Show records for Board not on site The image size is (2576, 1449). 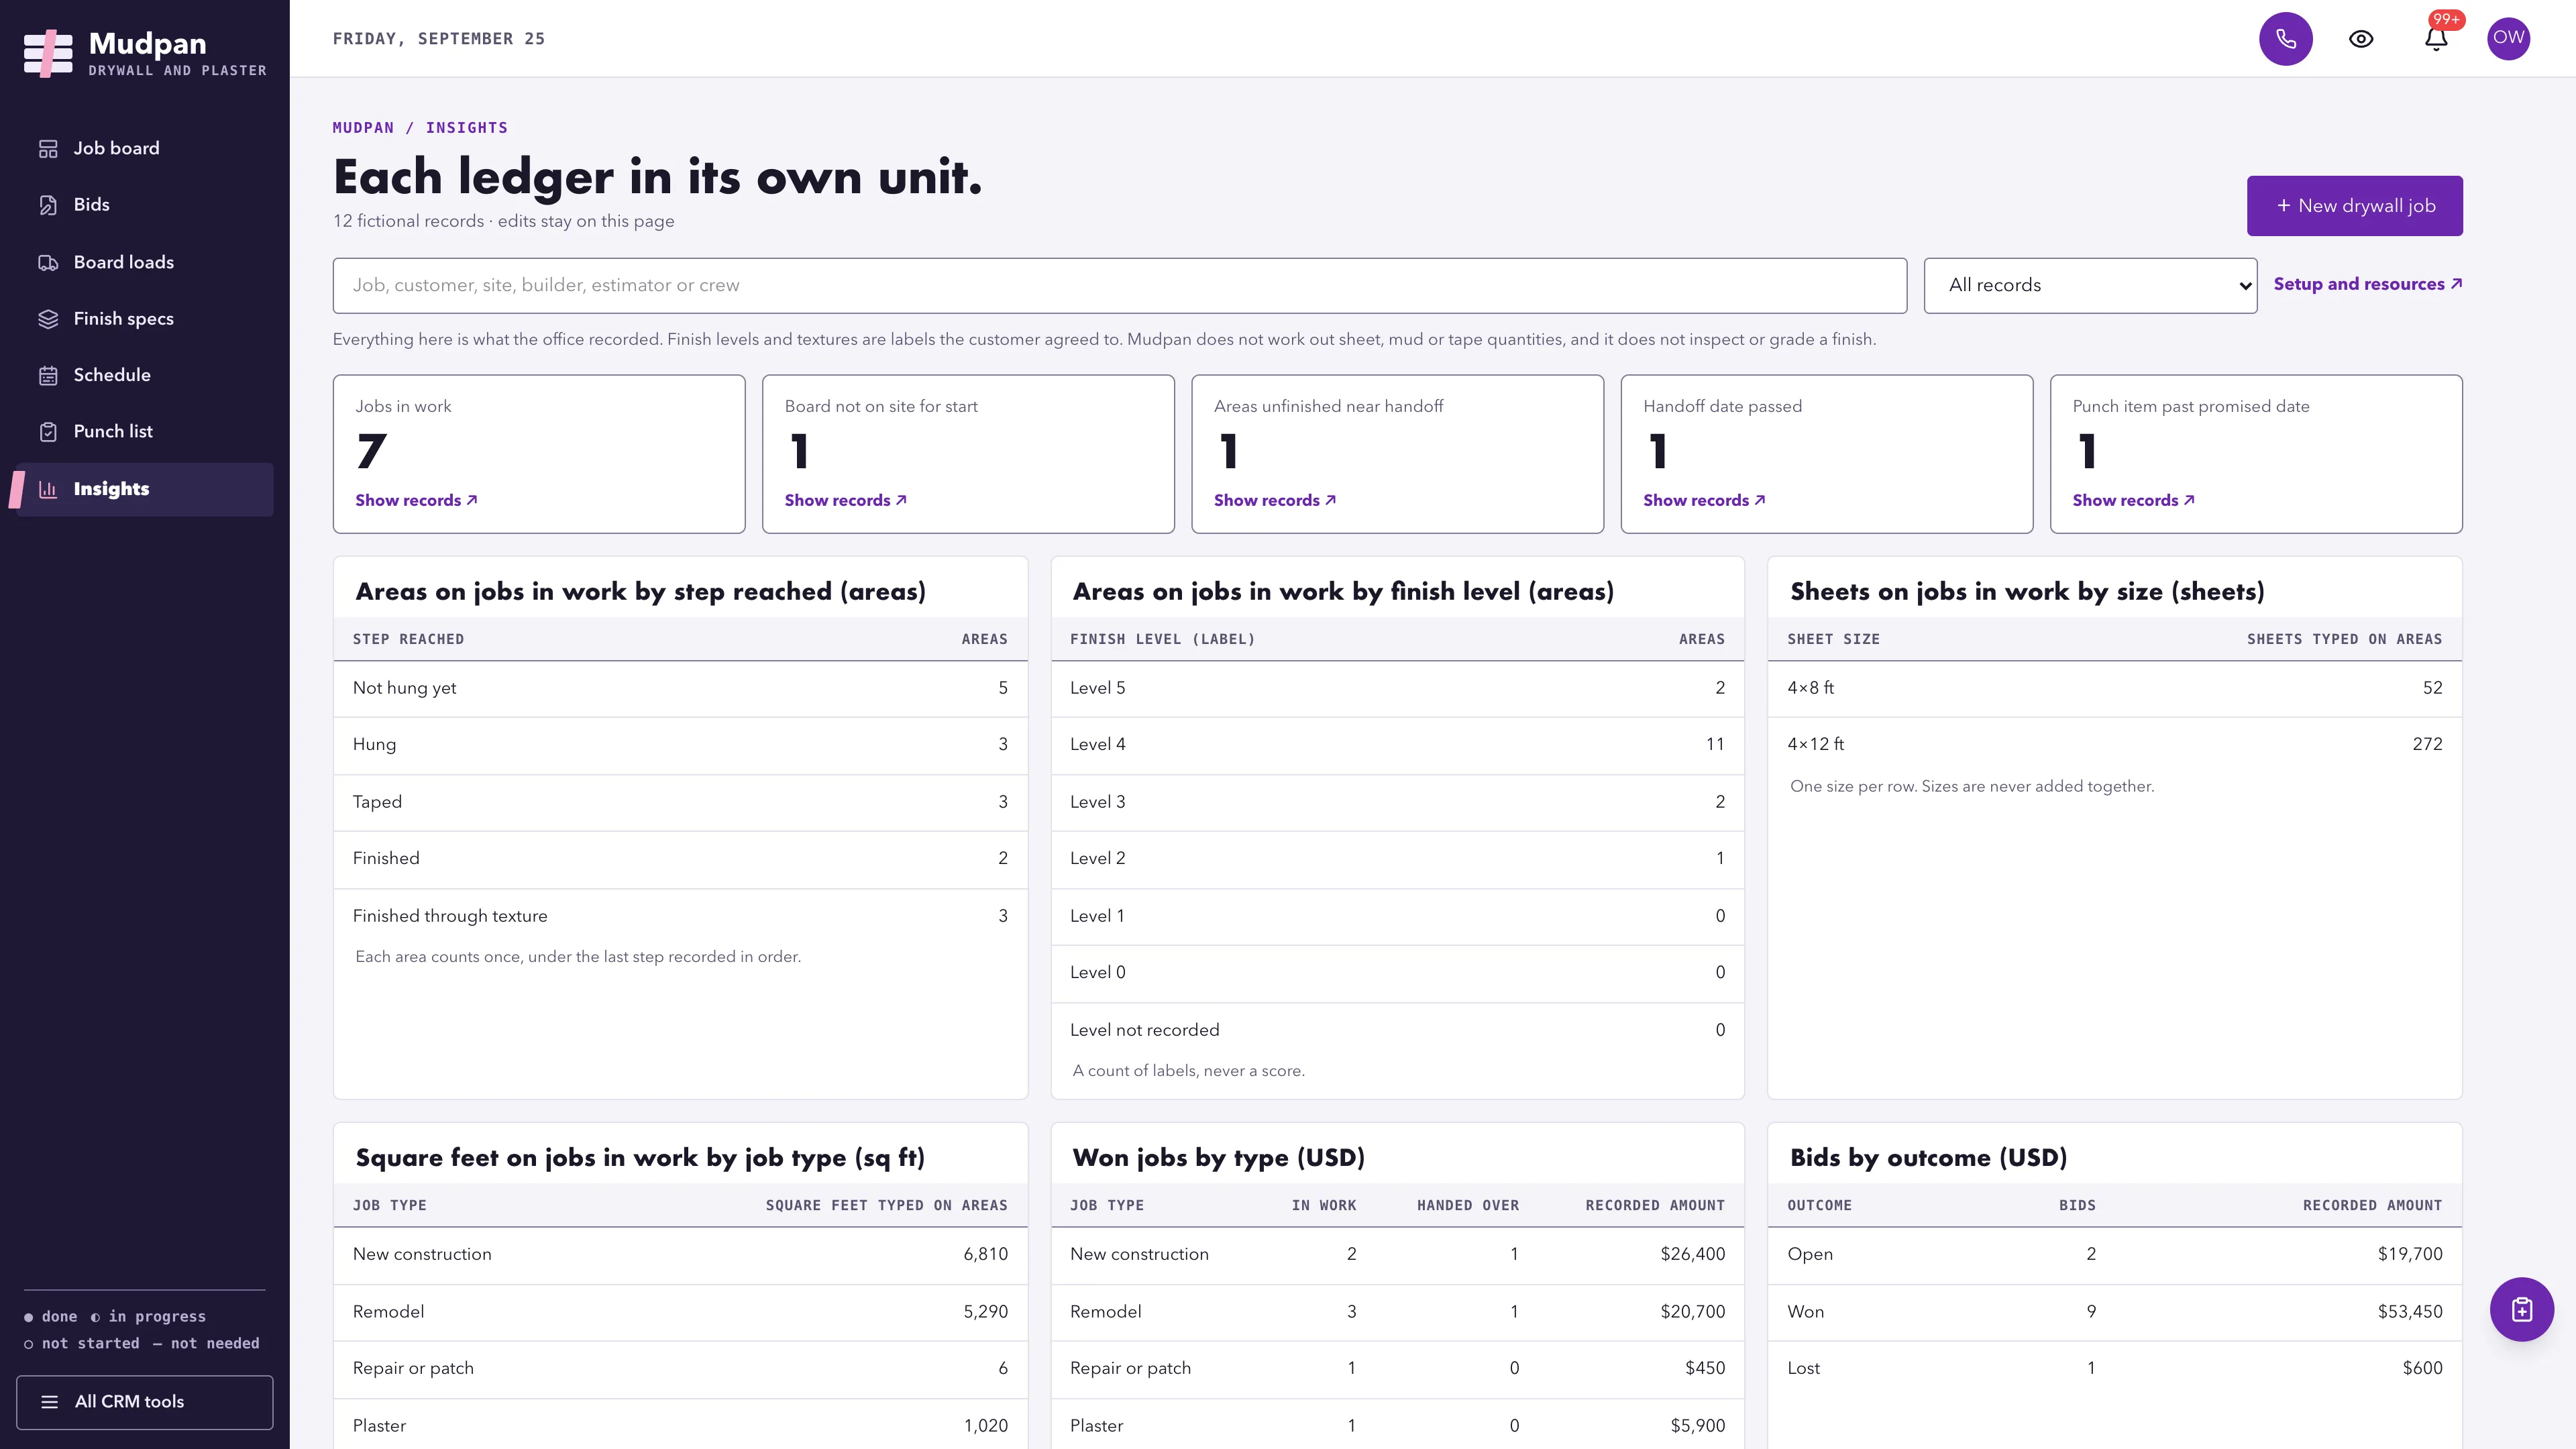click(845, 500)
